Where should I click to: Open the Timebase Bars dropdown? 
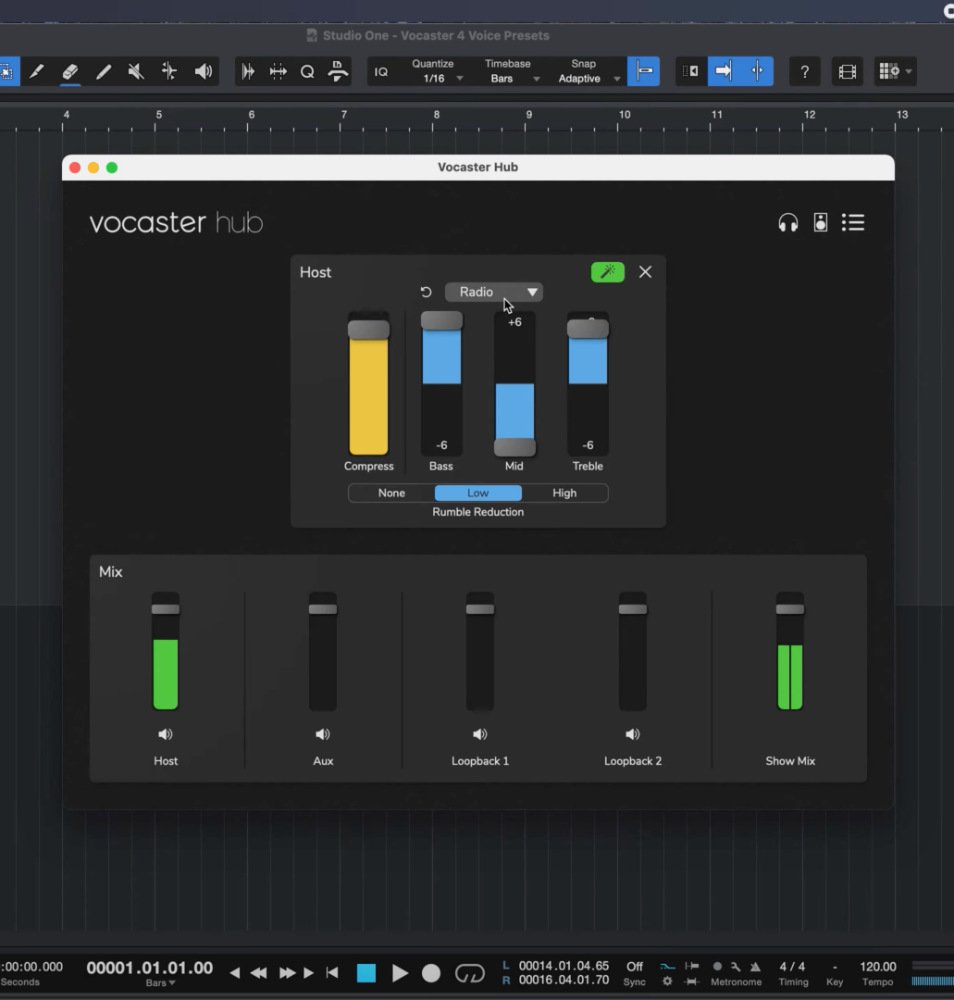(514, 78)
